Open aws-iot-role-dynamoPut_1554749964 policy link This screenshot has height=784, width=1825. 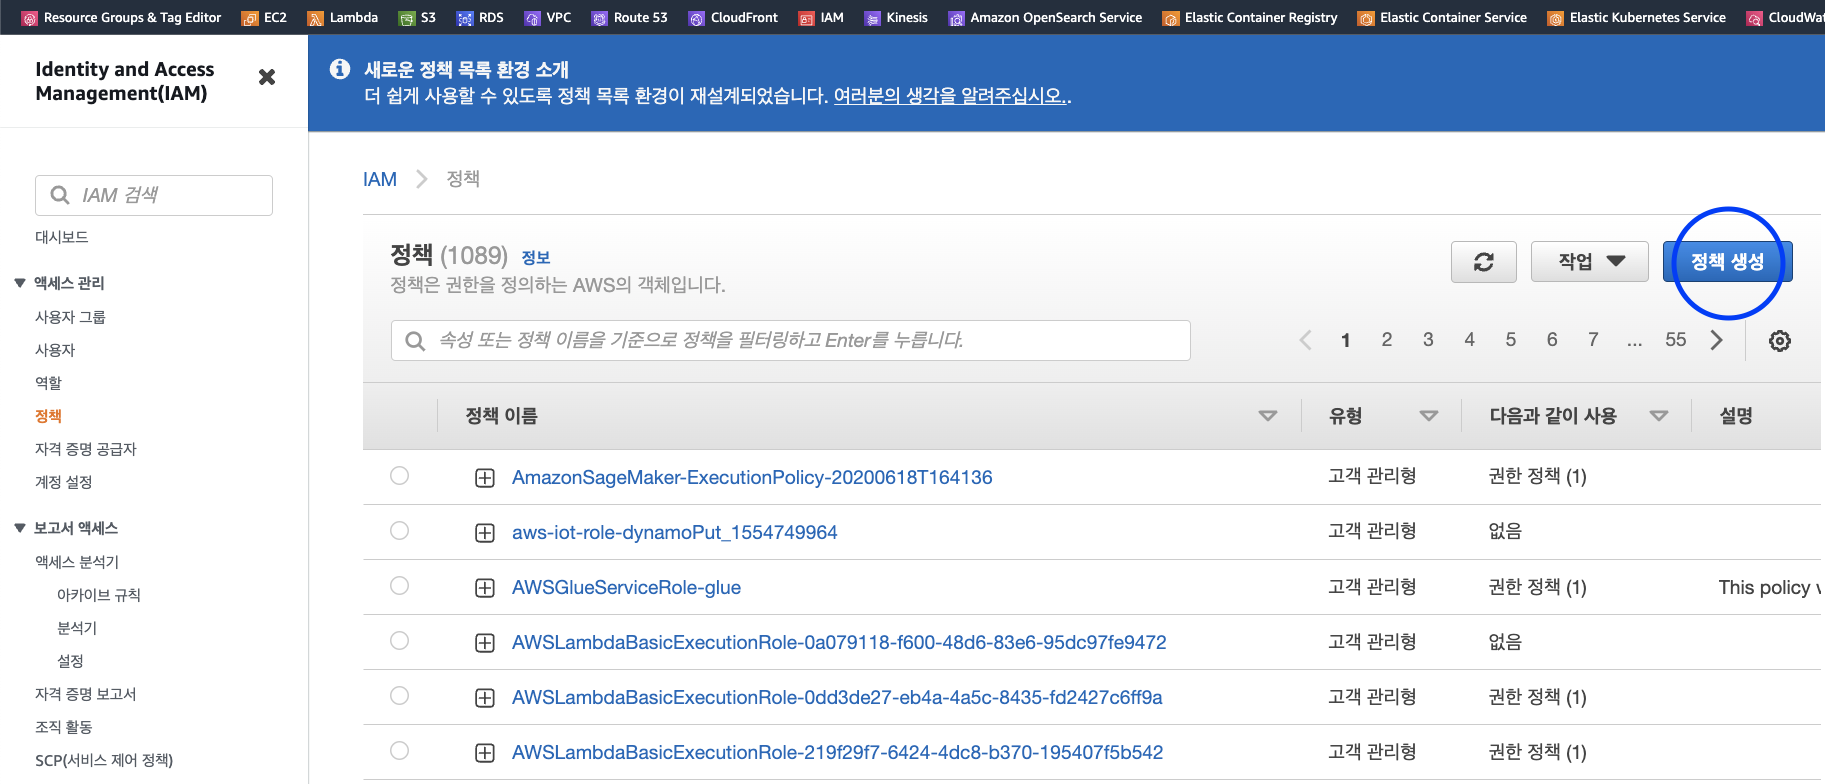pyautogui.click(x=675, y=533)
